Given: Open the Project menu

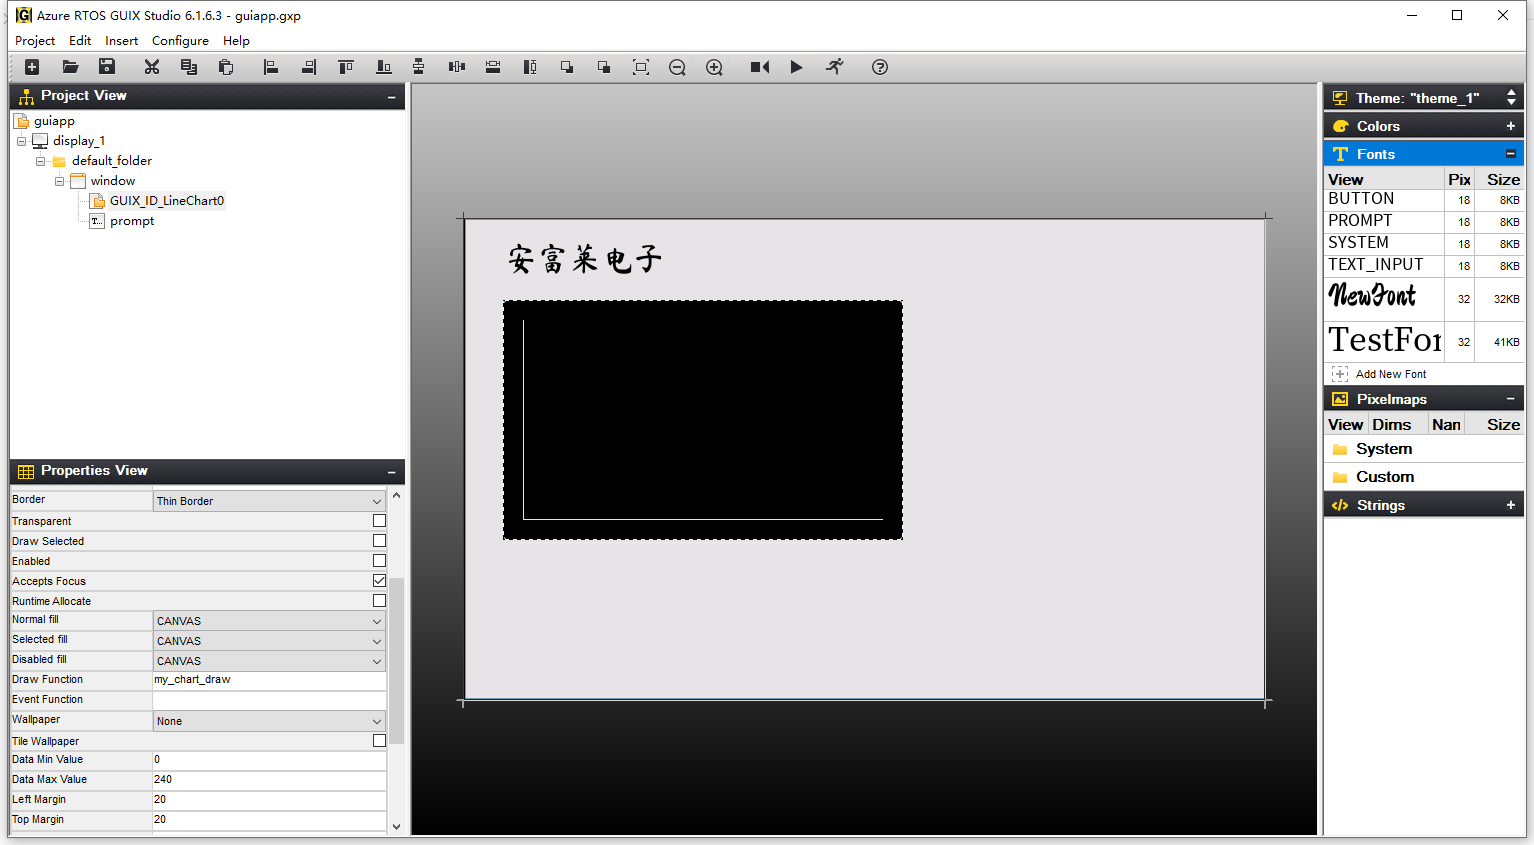Looking at the screenshot, I should (x=35, y=41).
